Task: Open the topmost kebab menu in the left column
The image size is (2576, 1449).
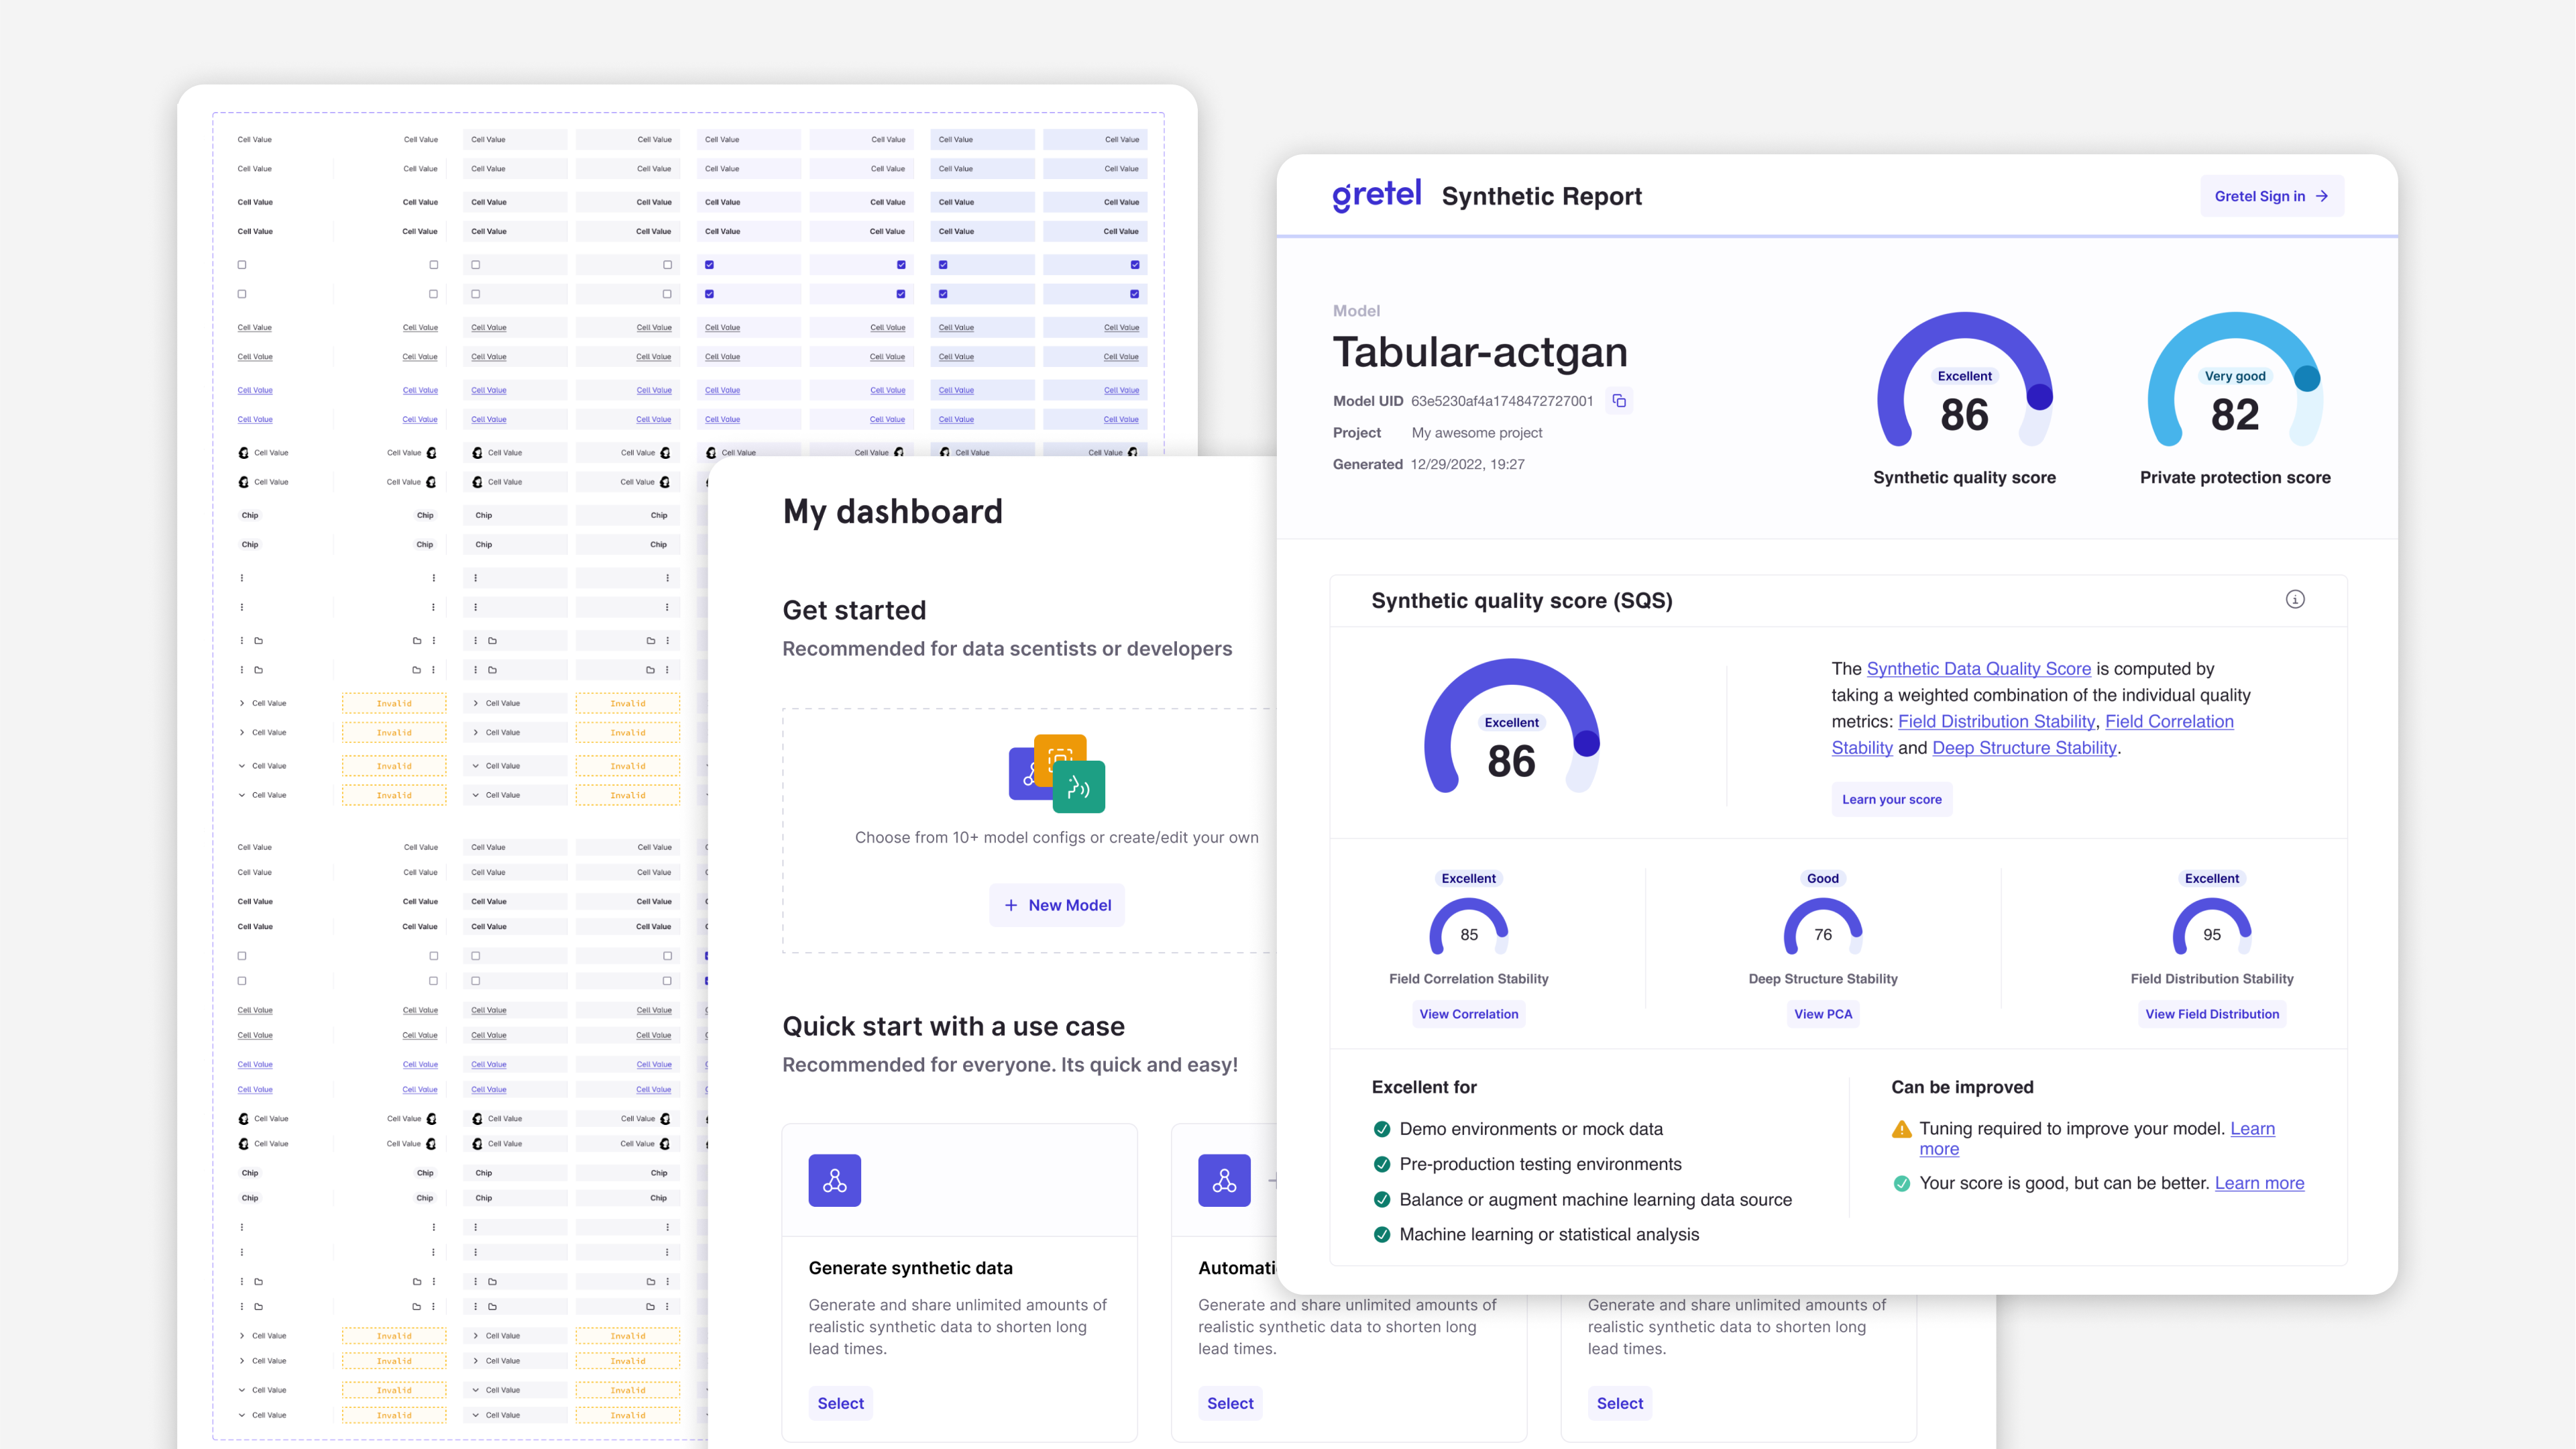Action: [242, 578]
